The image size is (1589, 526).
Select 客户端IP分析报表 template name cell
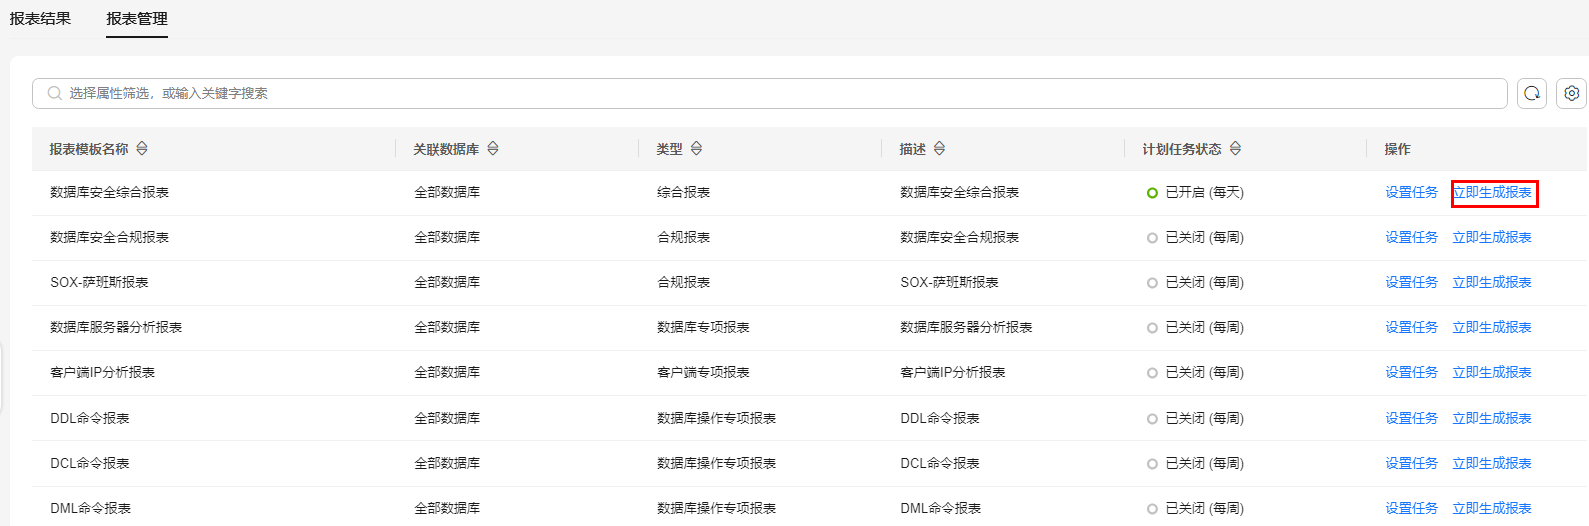click(x=102, y=372)
